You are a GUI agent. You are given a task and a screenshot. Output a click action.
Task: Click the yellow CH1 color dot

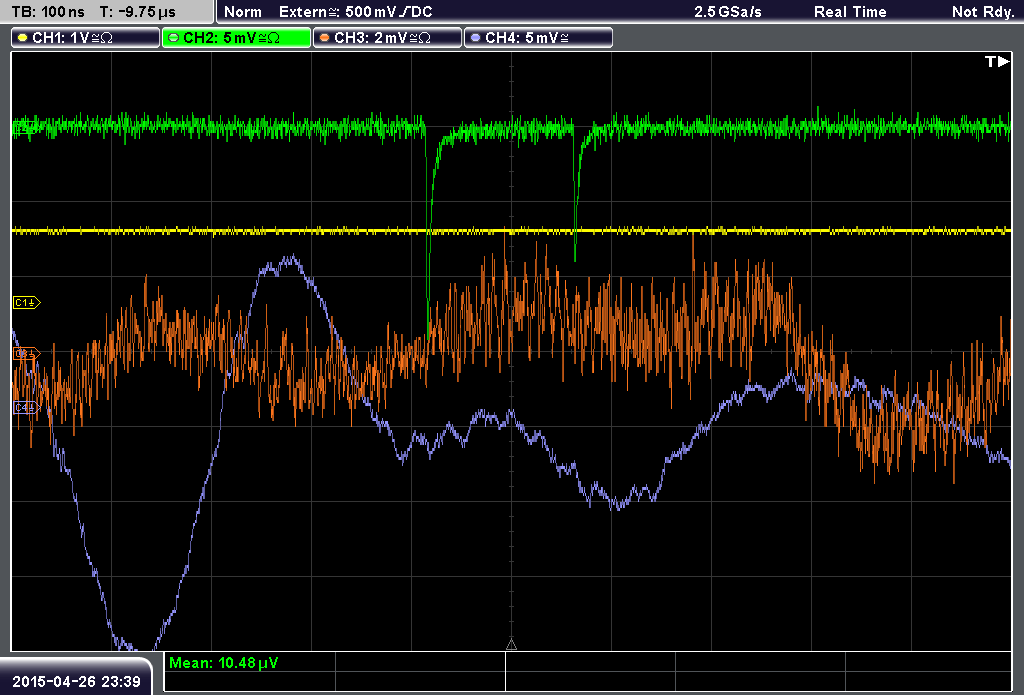point(23,38)
